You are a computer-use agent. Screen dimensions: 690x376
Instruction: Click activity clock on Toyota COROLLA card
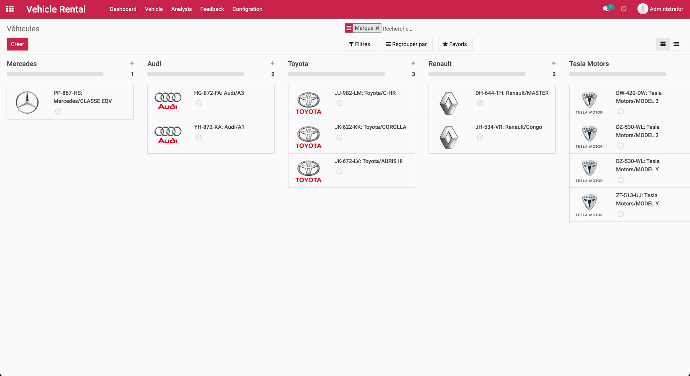(339, 137)
